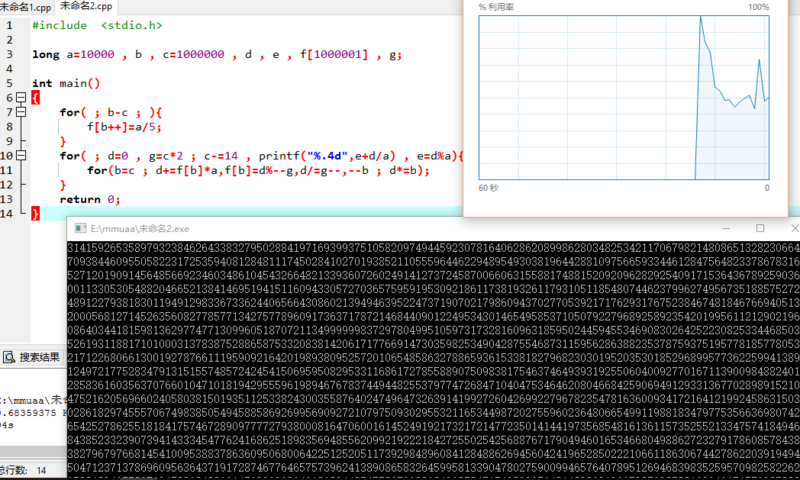Collapse the code fold at line 6
The width and height of the screenshot is (800, 480).
point(21,97)
